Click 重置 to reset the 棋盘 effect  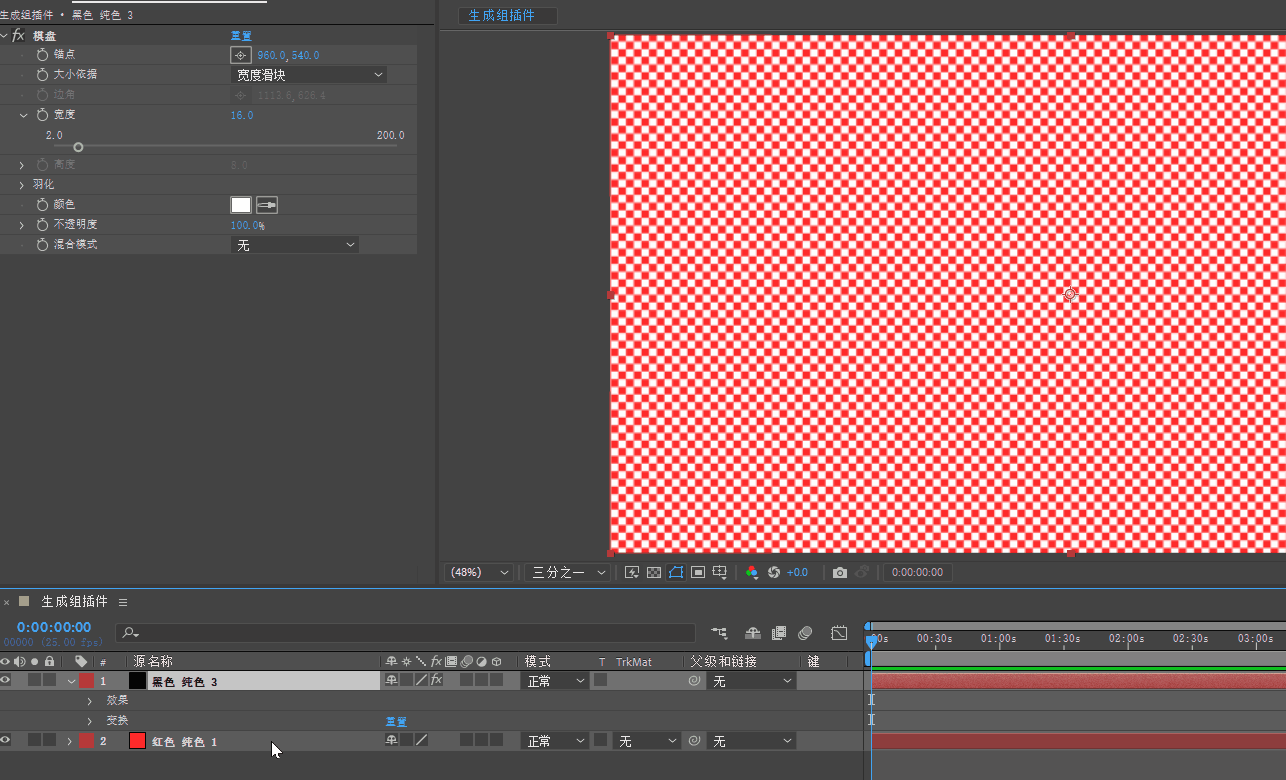[241, 36]
